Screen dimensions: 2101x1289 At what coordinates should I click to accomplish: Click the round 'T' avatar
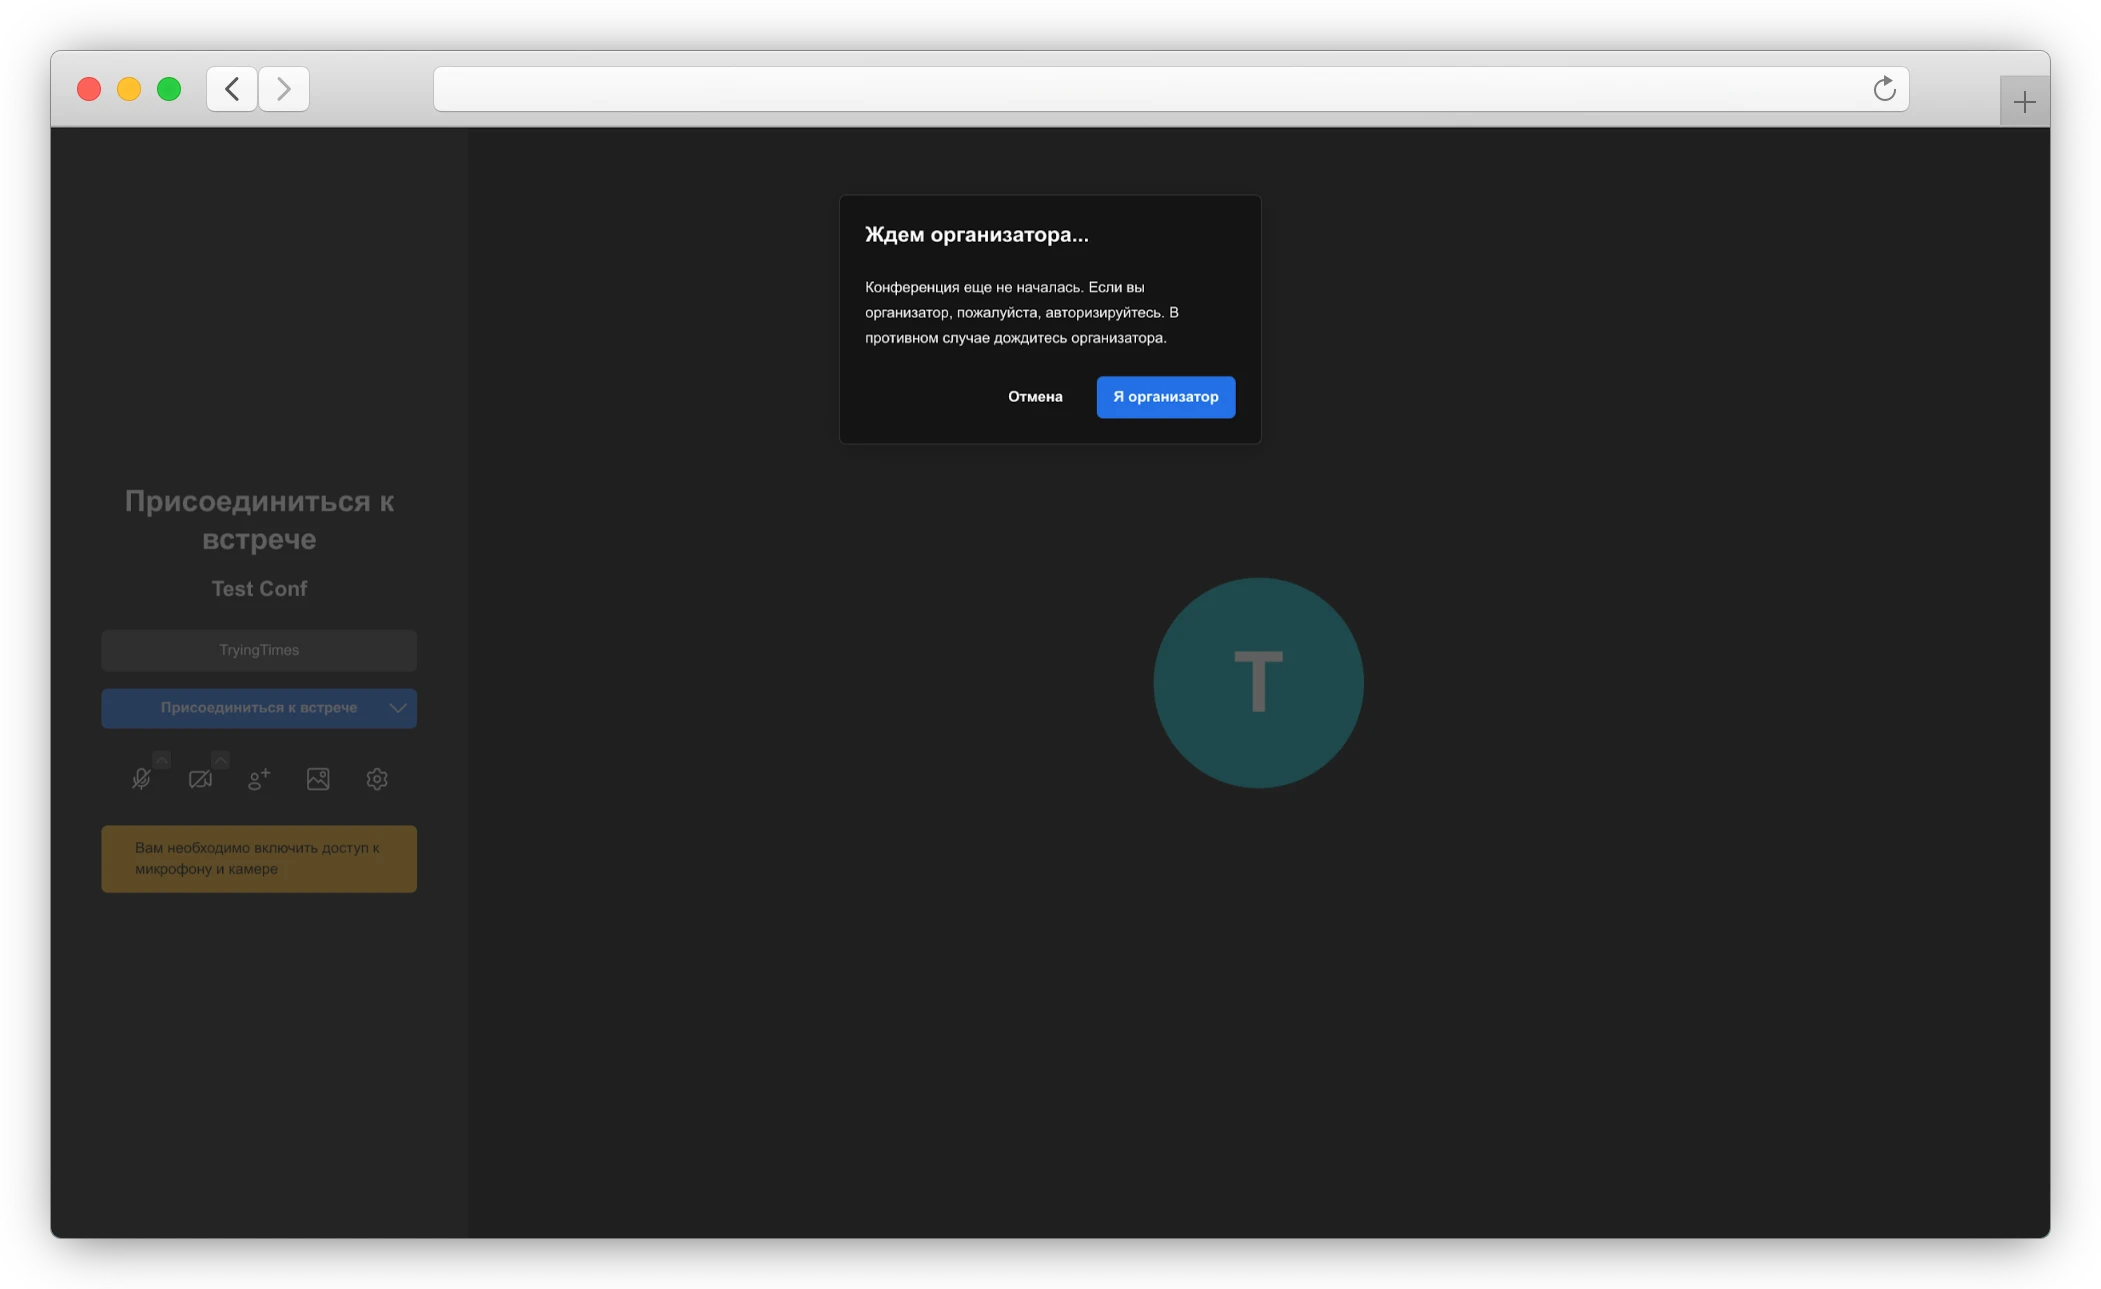click(x=1258, y=683)
